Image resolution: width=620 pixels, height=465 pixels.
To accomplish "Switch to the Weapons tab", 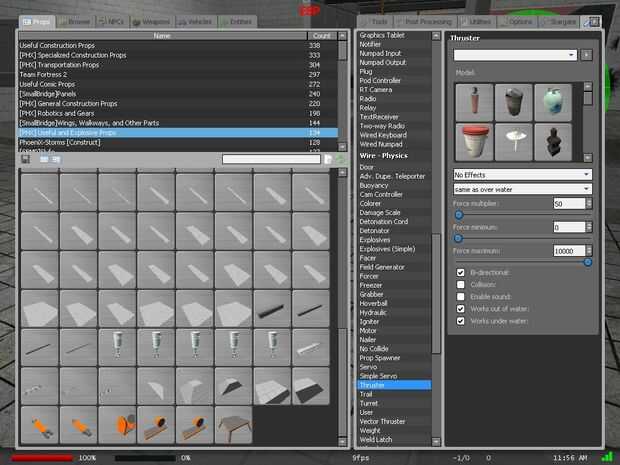I will click(150, 20).
